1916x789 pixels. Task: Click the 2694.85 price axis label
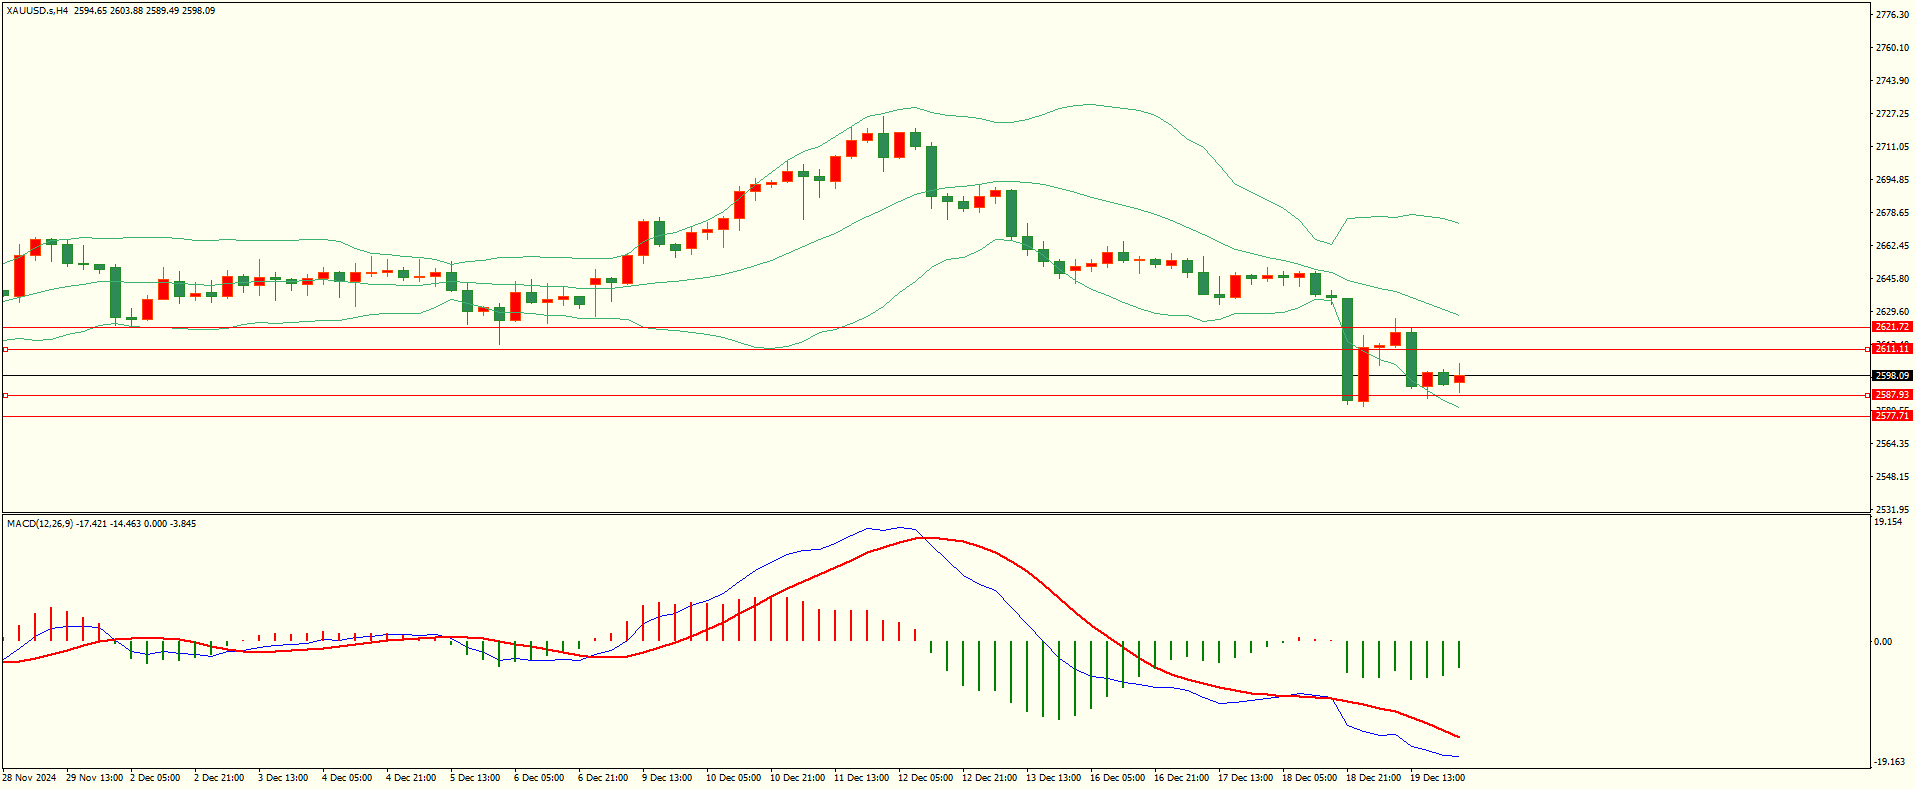pyautogui.click(x=1892, y=180)
